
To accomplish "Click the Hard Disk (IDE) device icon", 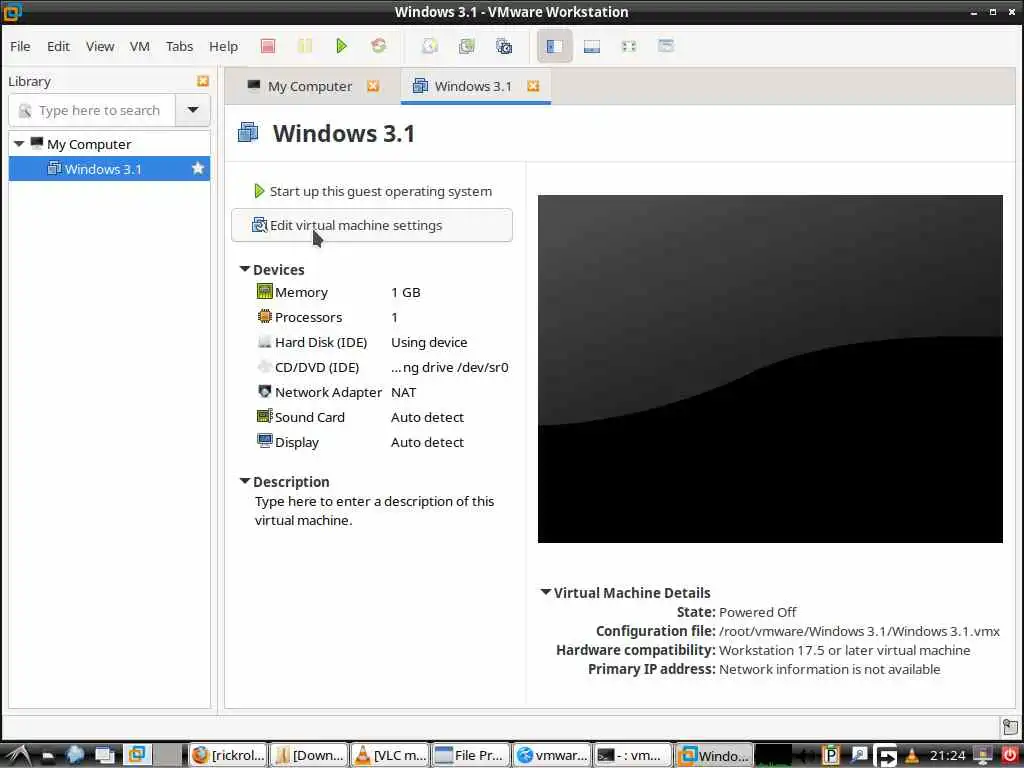I will tap(264, 342).
